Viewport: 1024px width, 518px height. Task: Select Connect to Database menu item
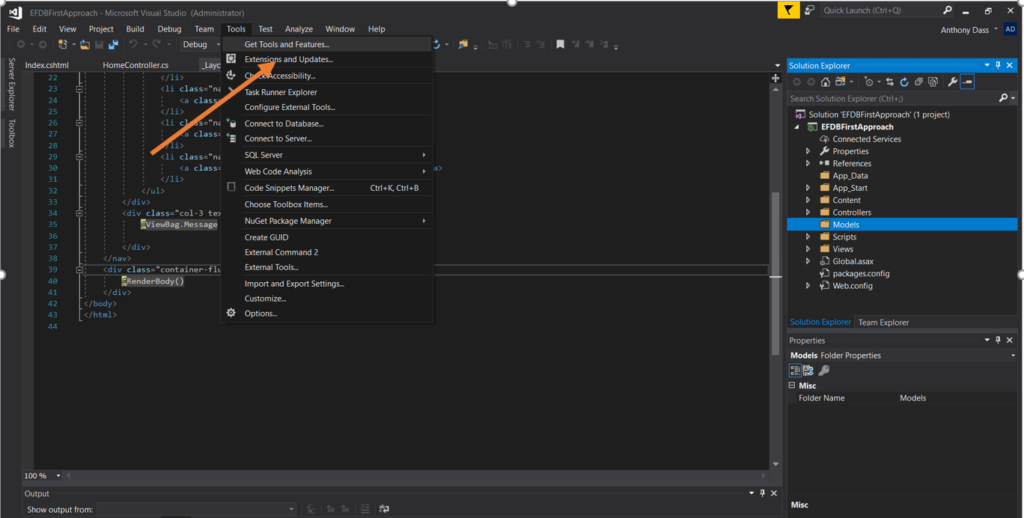[328, 123]
